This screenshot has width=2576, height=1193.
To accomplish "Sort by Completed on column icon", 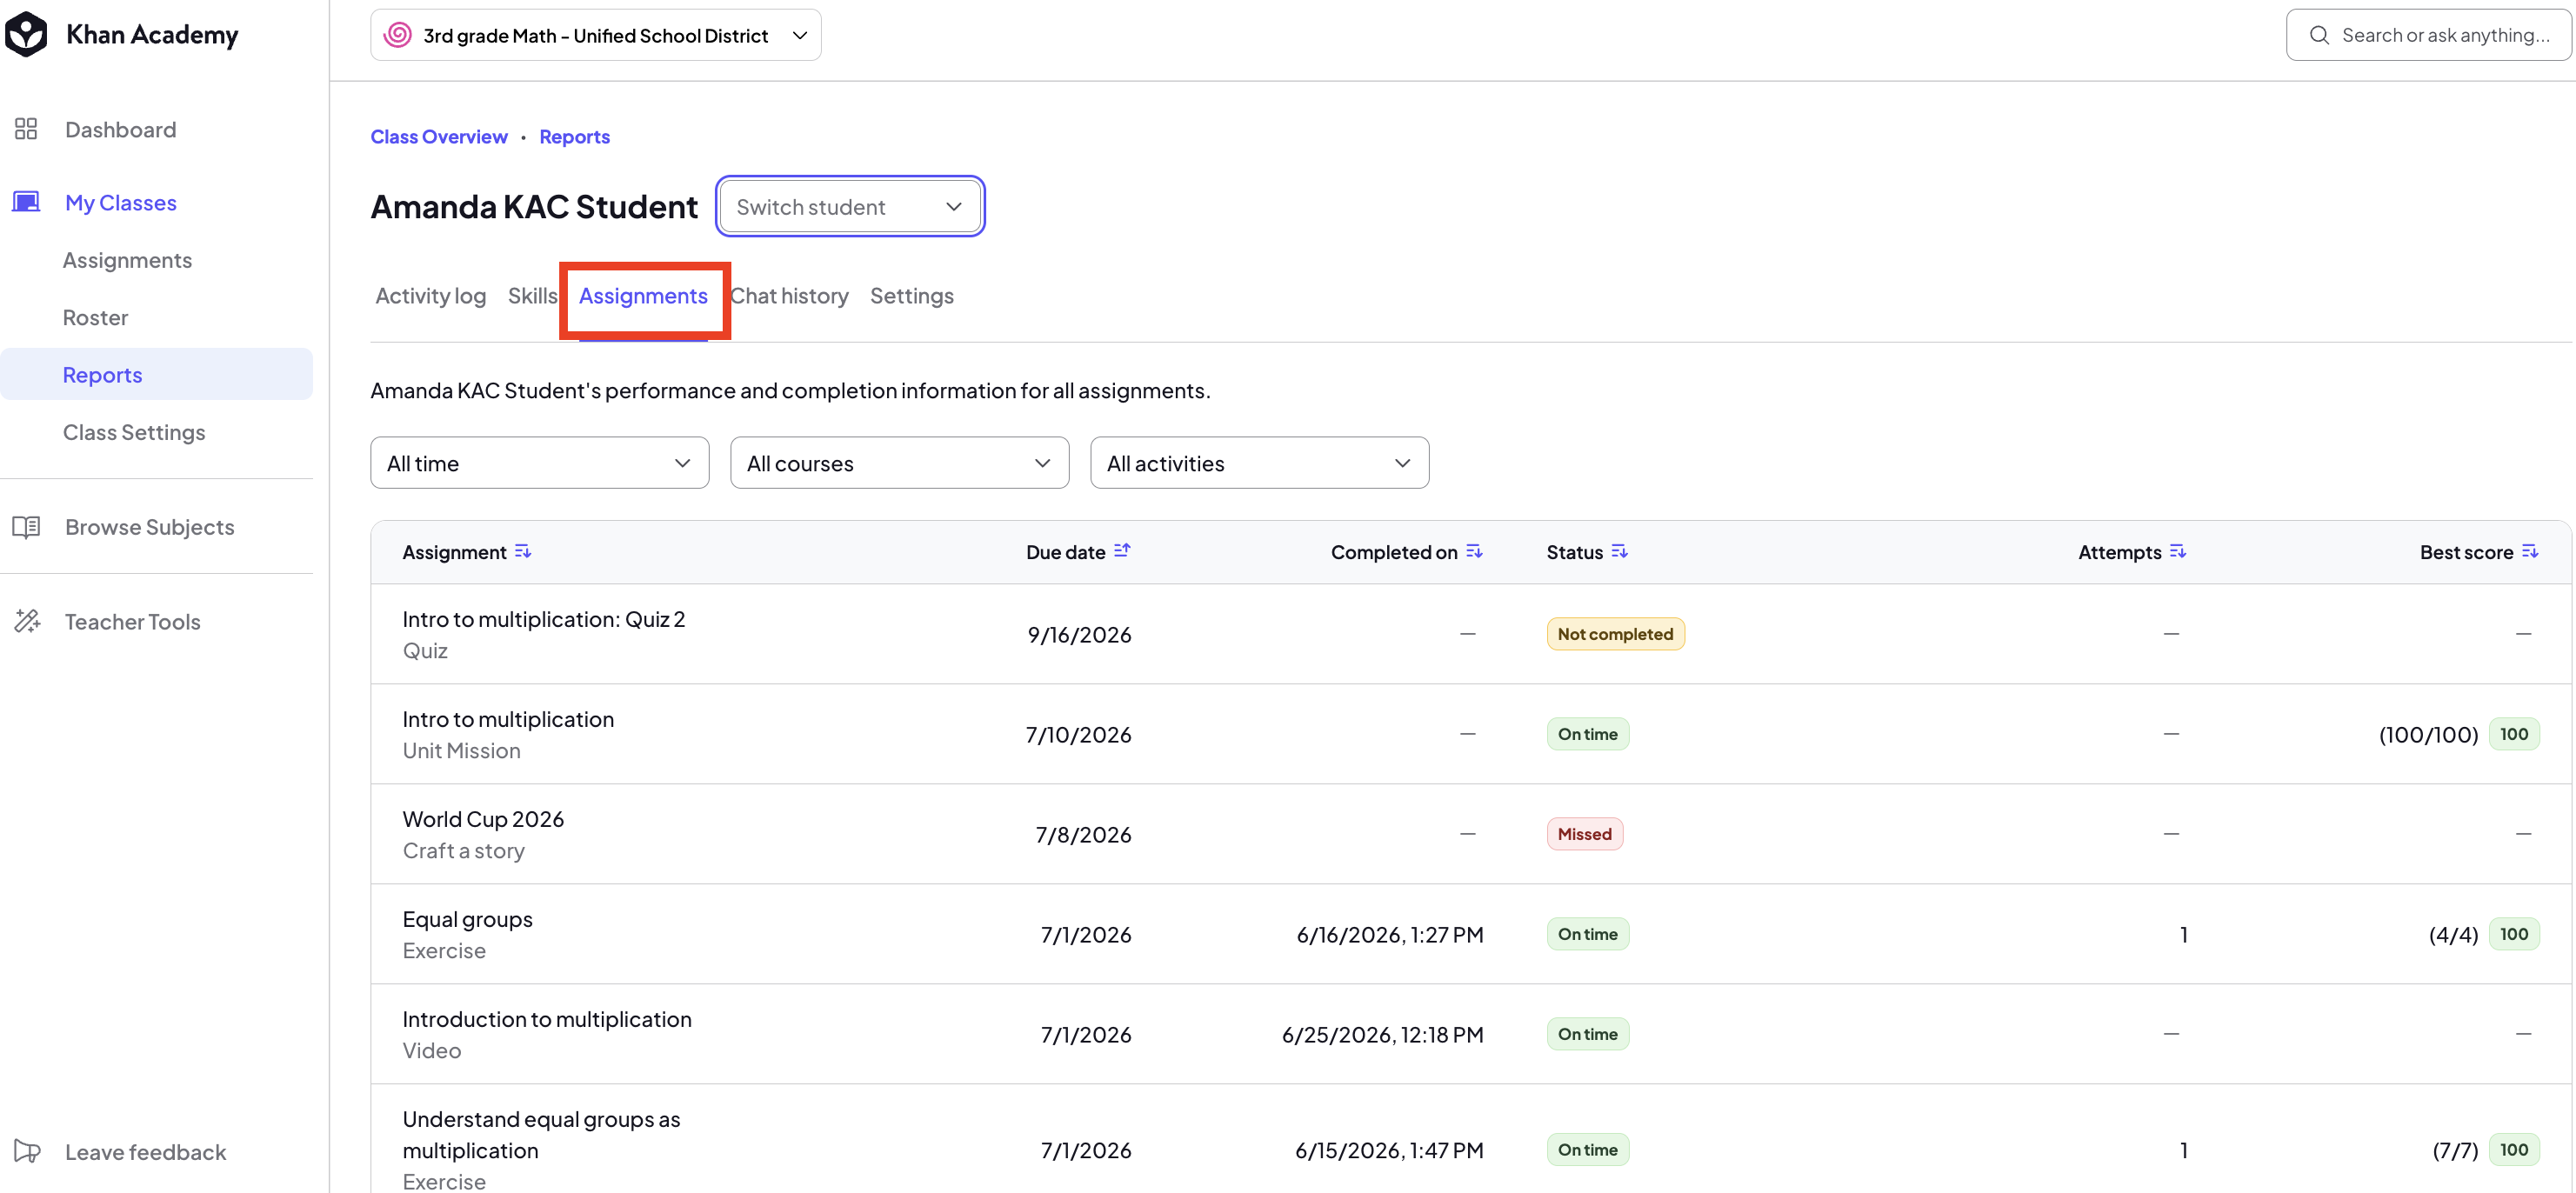I will pyautogui.click(x=1474, y=551).
